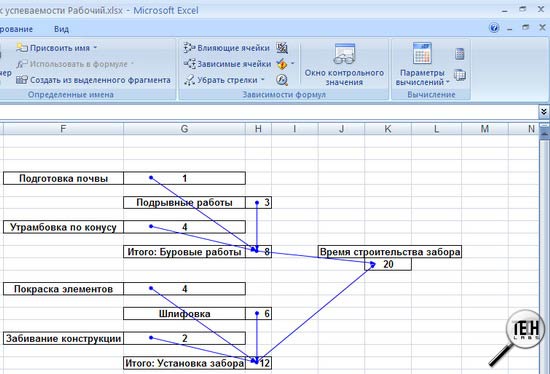Select column K header

(388, 129)
